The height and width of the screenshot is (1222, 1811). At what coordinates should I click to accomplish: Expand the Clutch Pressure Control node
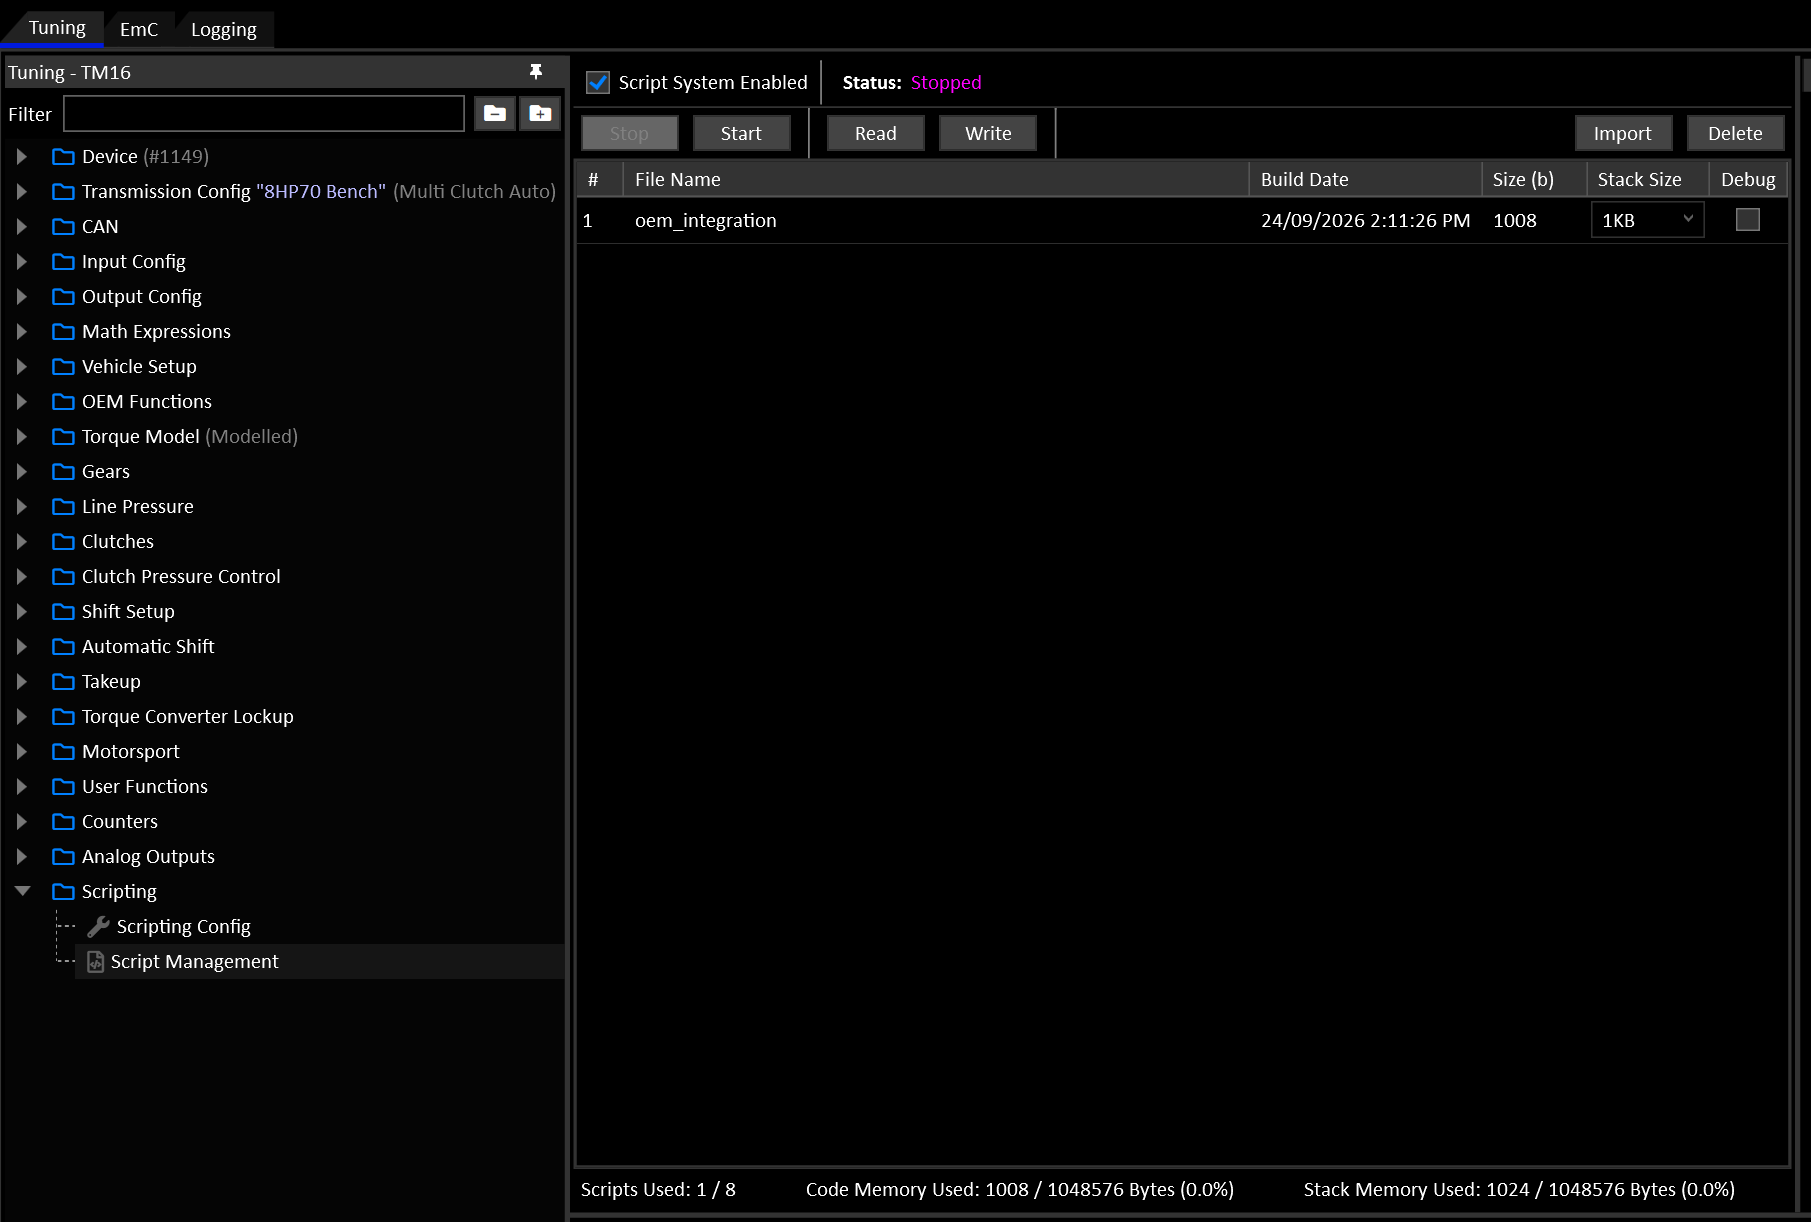[22, 576]
